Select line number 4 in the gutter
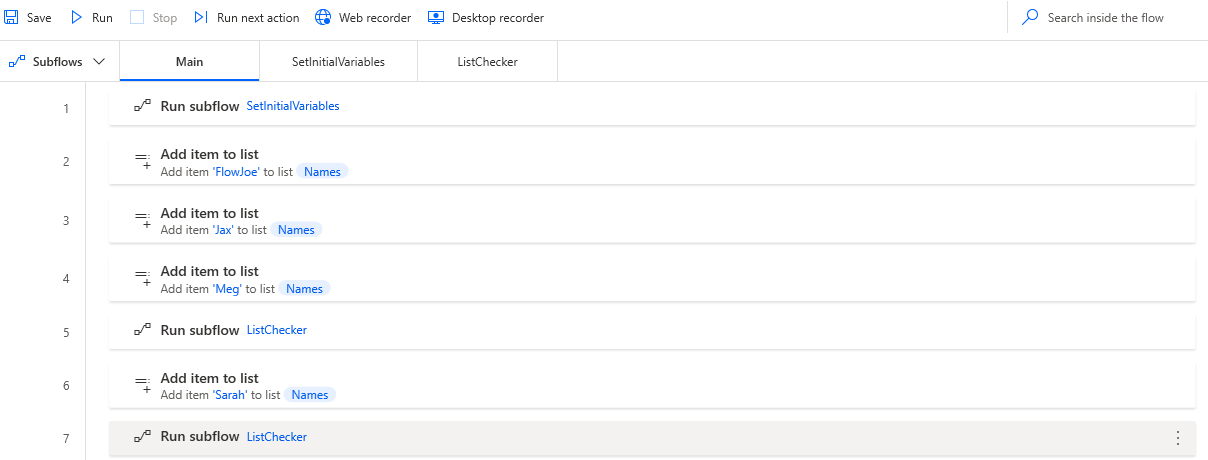 pyautogui.click(x=66, y=279)
